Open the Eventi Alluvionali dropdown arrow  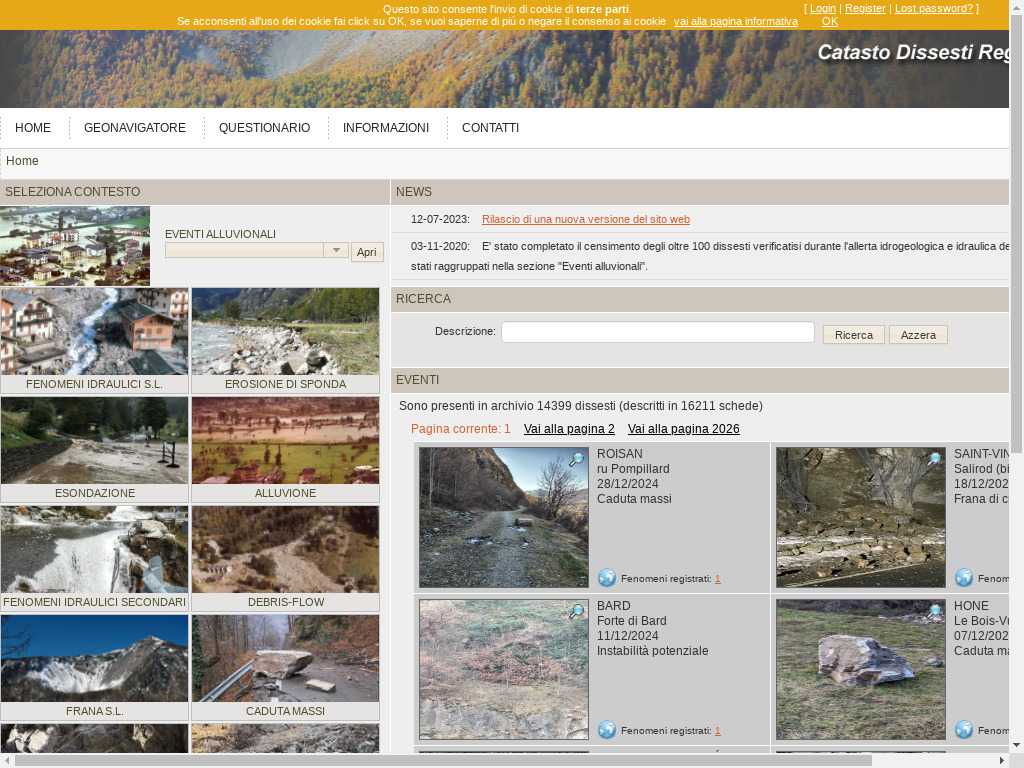pos(336,250)
